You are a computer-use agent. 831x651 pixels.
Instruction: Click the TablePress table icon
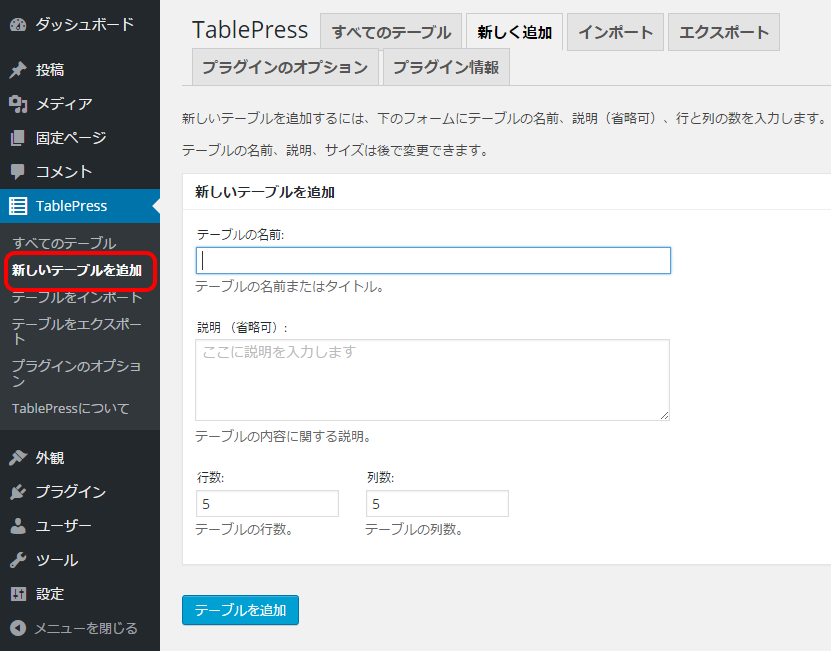point(18,206)
